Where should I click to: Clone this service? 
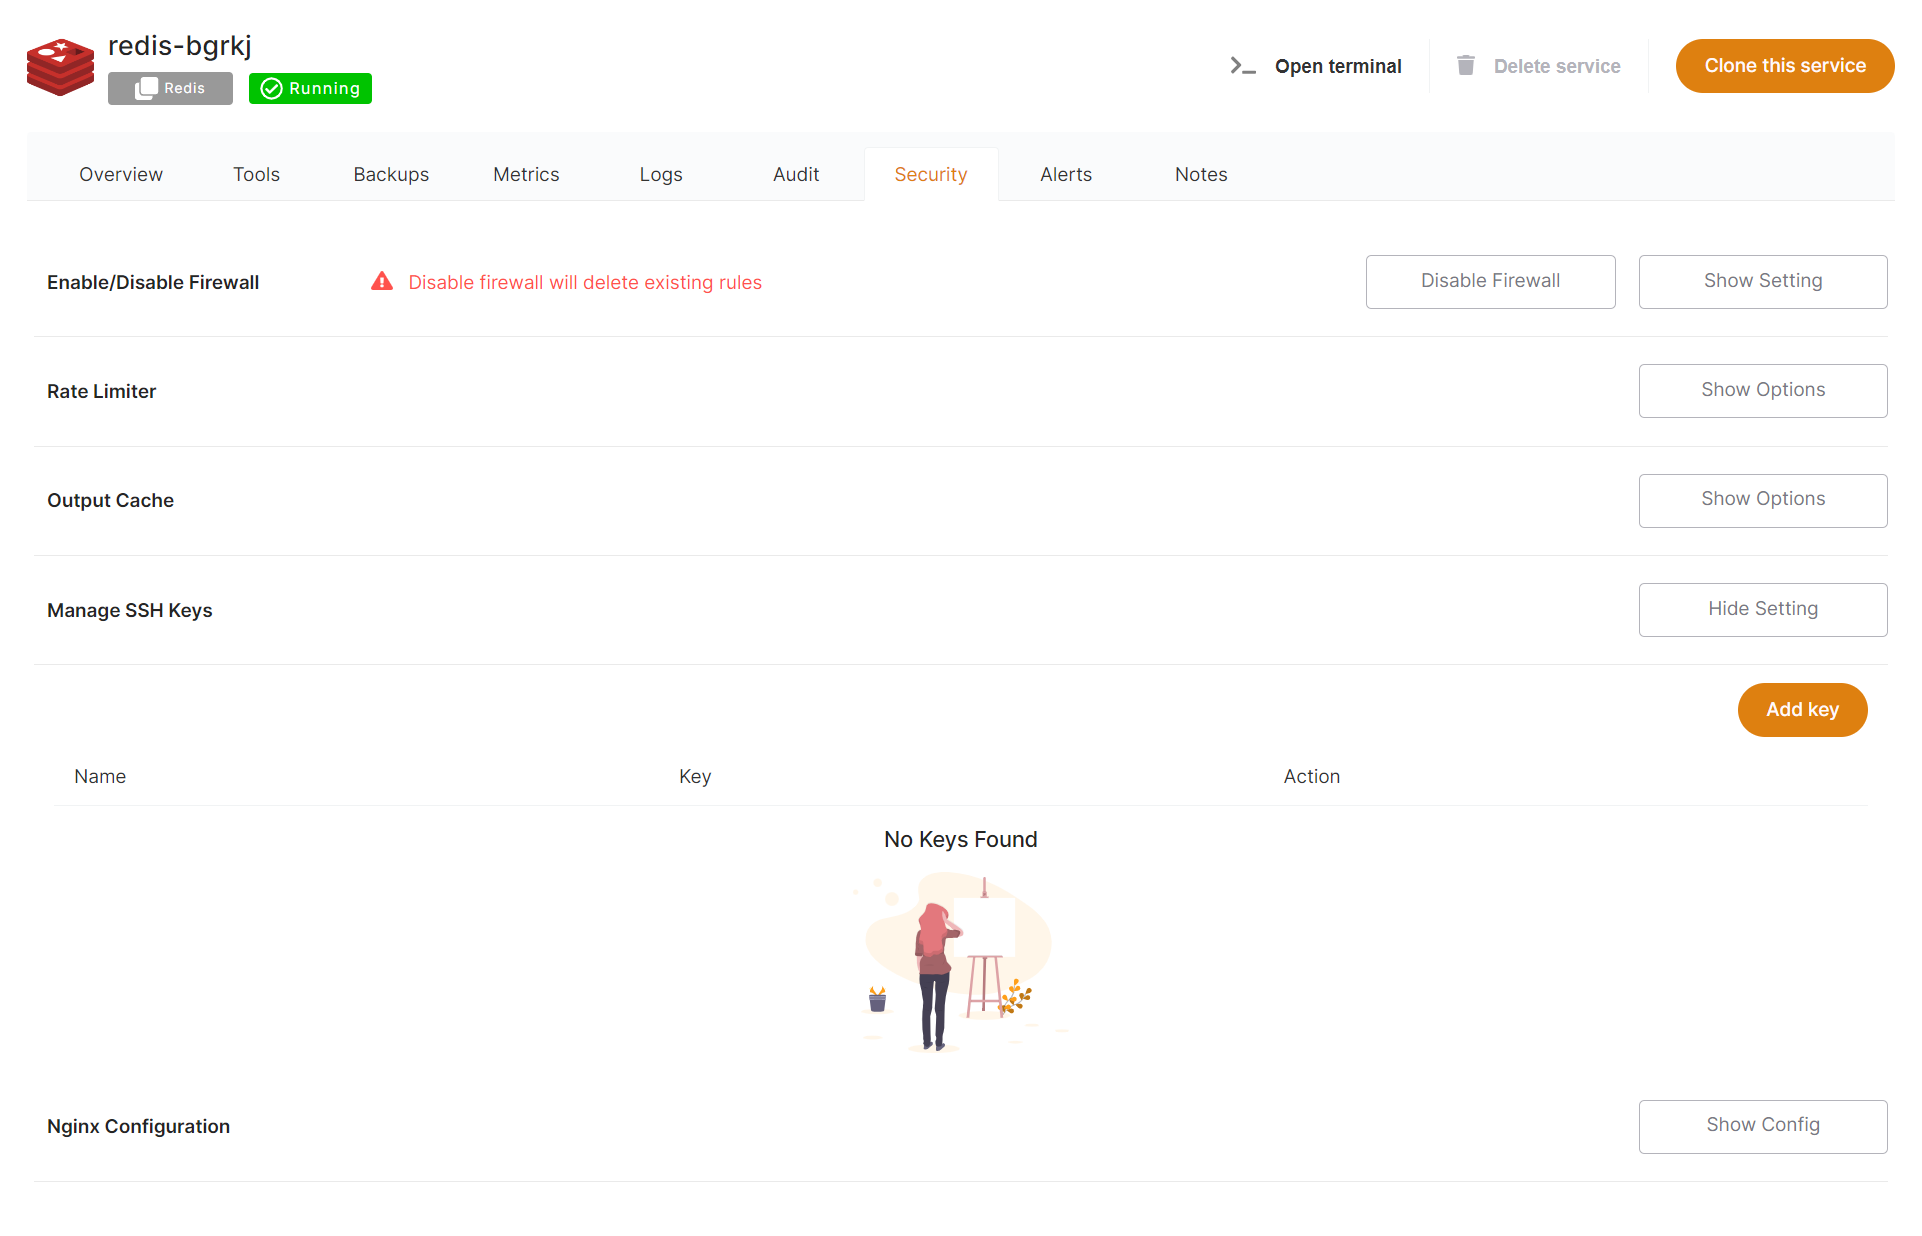(1785, 65)
